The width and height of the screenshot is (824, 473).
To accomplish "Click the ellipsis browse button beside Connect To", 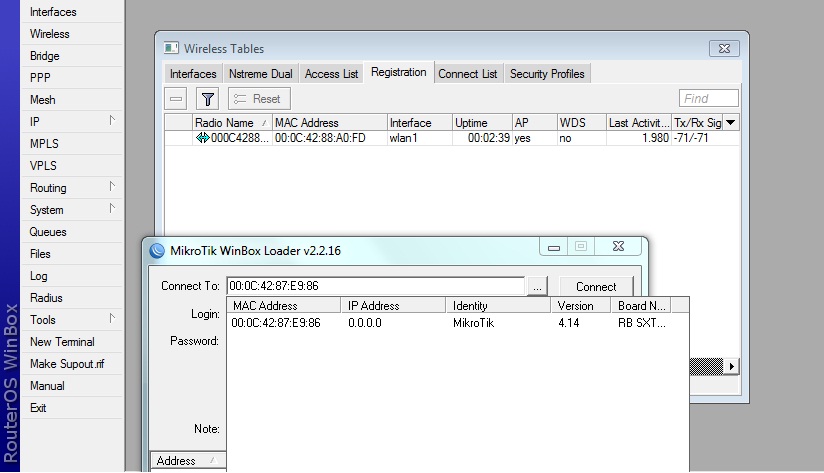I will [x=537, y=287].
